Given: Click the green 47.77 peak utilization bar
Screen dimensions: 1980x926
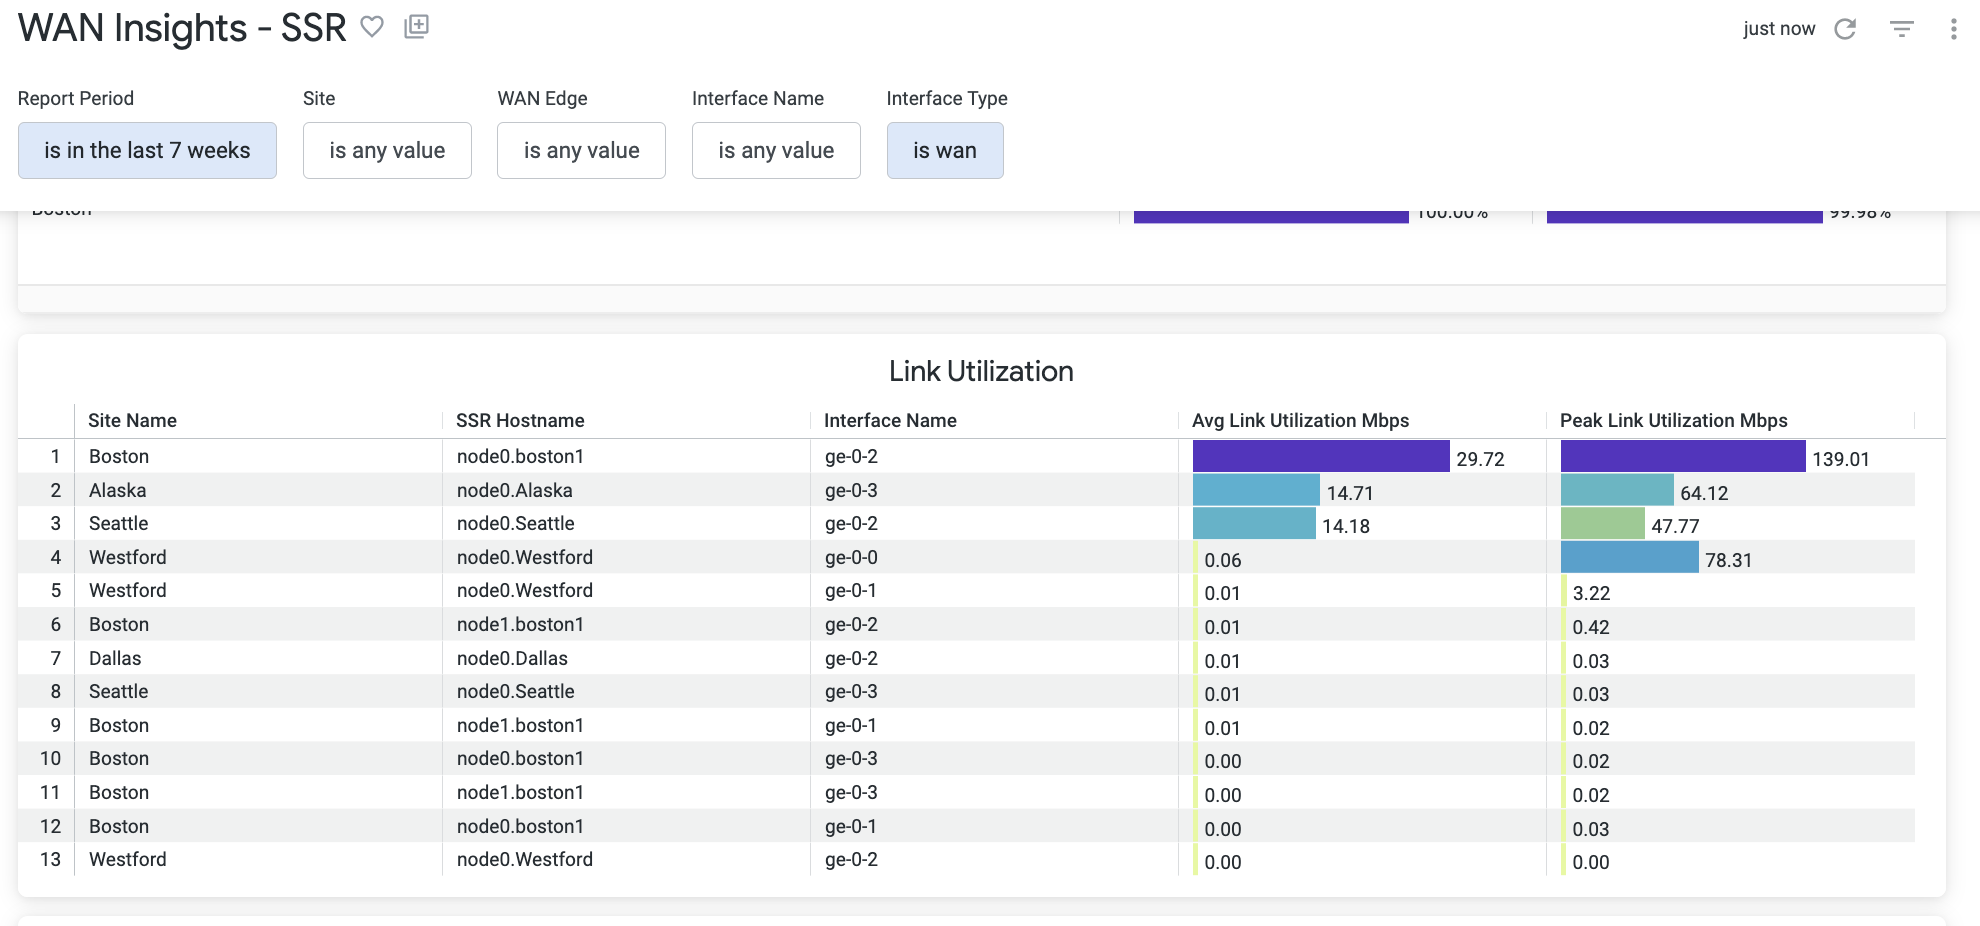Looking at the screenshot, I should (x=1602, y=523).
